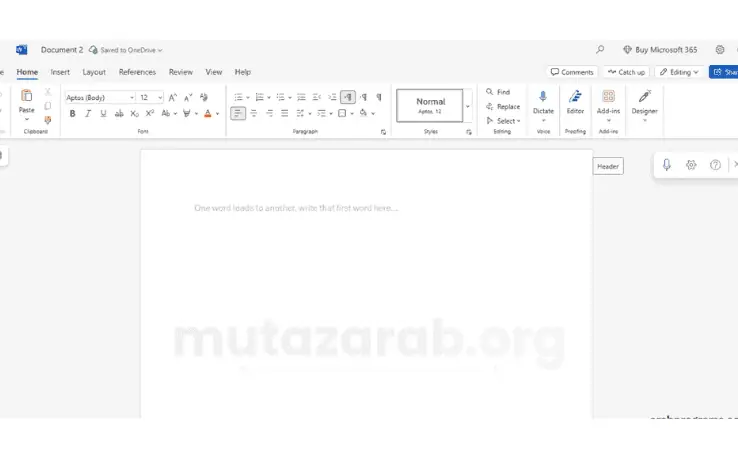Open the Help tab
This screenshot has height=458, width=738.
point(242,72)
